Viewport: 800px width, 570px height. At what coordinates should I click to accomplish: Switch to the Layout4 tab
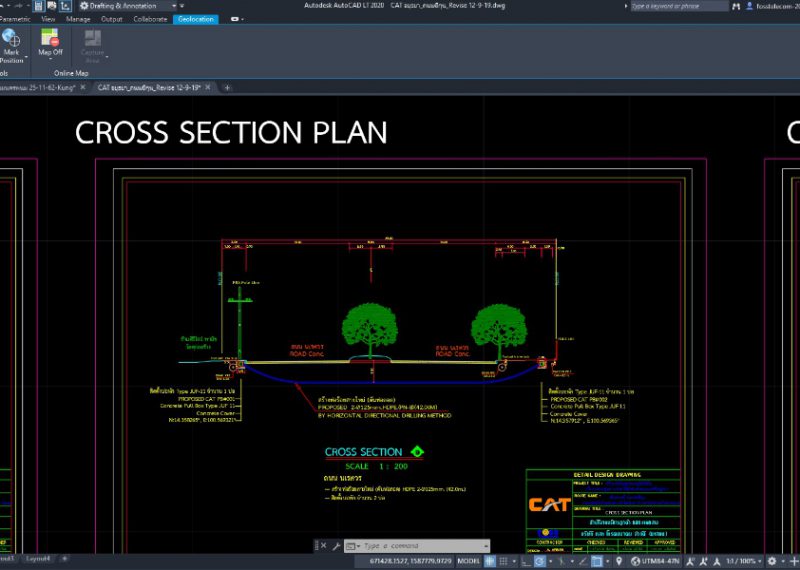39,559
